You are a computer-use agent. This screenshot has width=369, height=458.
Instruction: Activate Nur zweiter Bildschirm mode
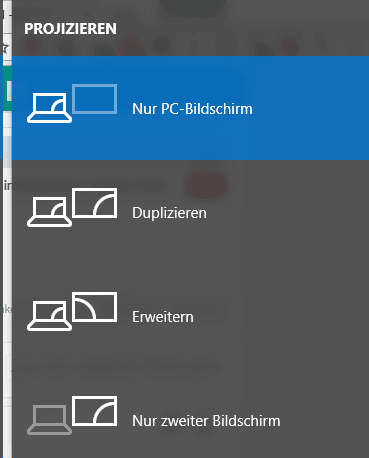[x=191, y=416]
